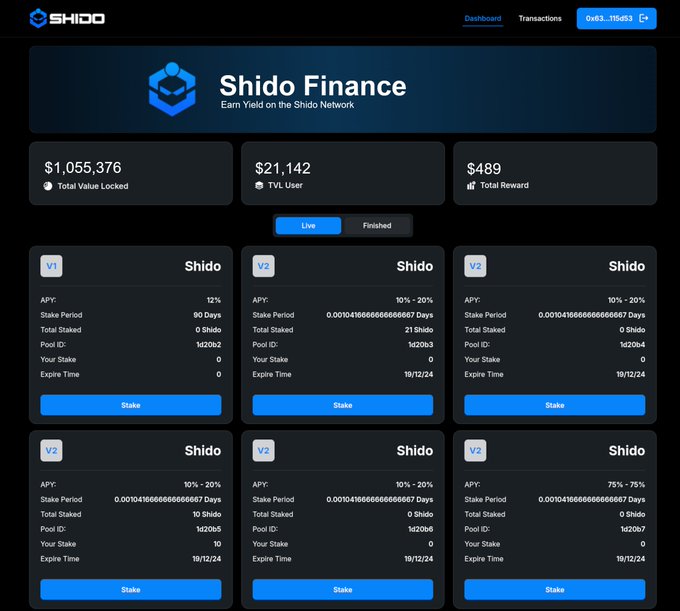Click the chart icon next to Total Reward

coord(471,186)
